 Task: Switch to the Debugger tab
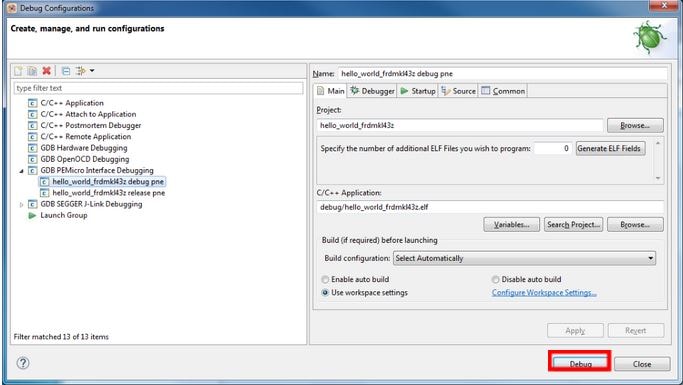[x=372, y=91]
